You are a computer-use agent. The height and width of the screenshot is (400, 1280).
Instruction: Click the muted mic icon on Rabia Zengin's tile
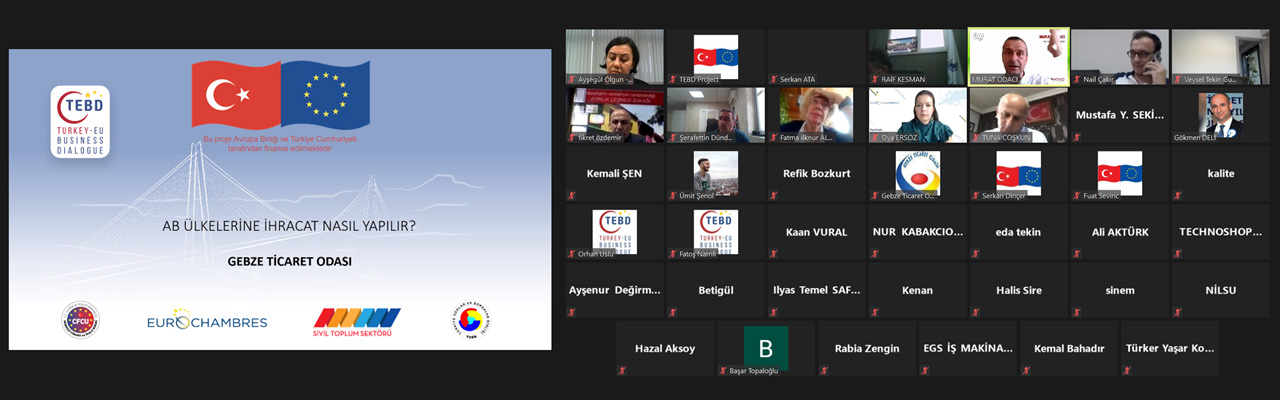[824, 371]
